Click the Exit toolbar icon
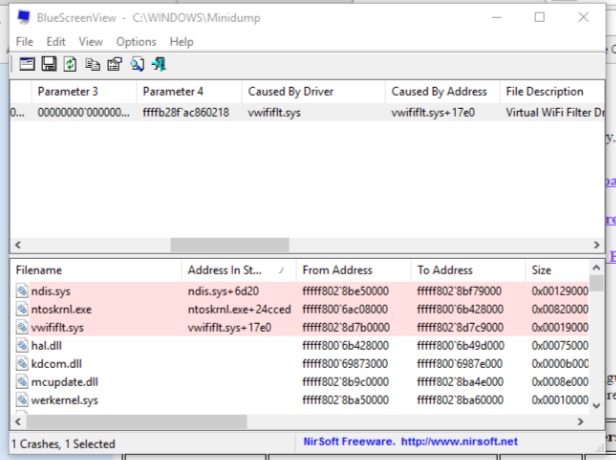 pos(158,64)
